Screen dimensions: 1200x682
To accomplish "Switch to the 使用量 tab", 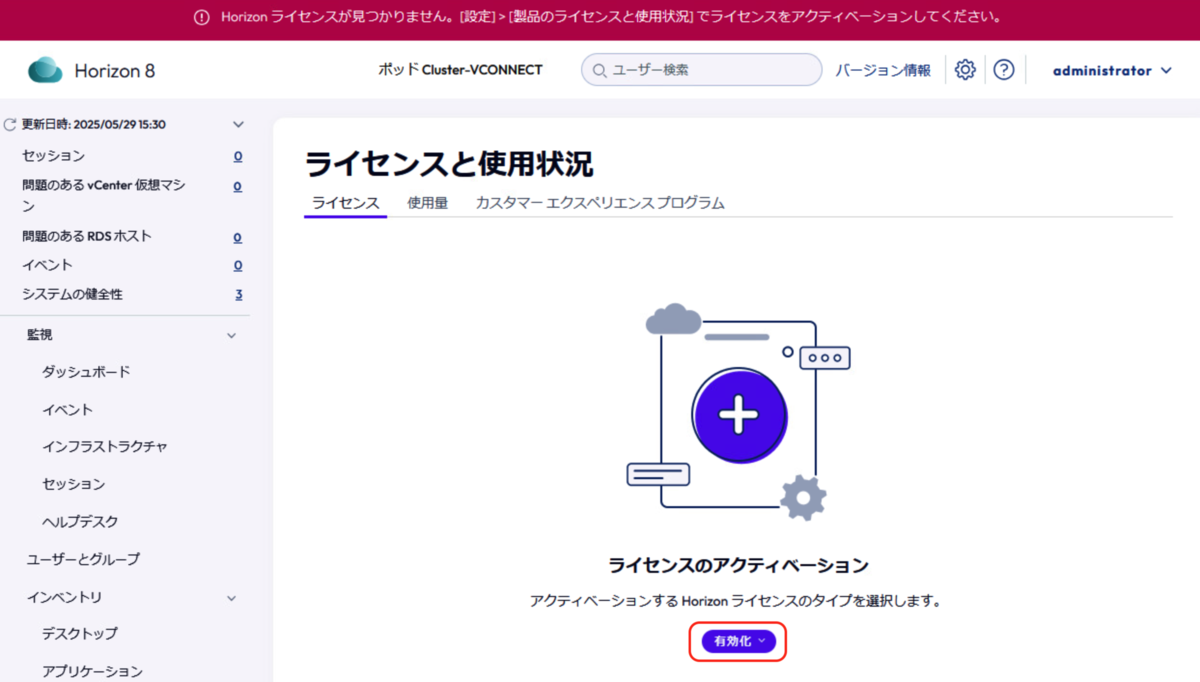I will click(x=427, y=203).
